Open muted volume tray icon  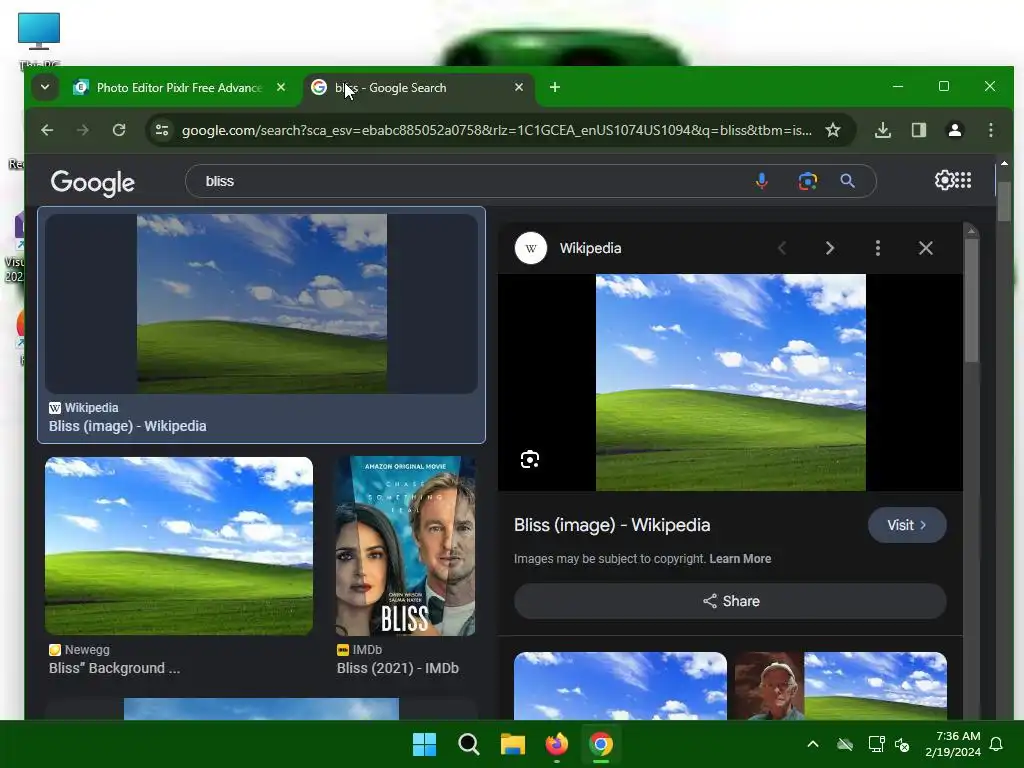[903, 744]
